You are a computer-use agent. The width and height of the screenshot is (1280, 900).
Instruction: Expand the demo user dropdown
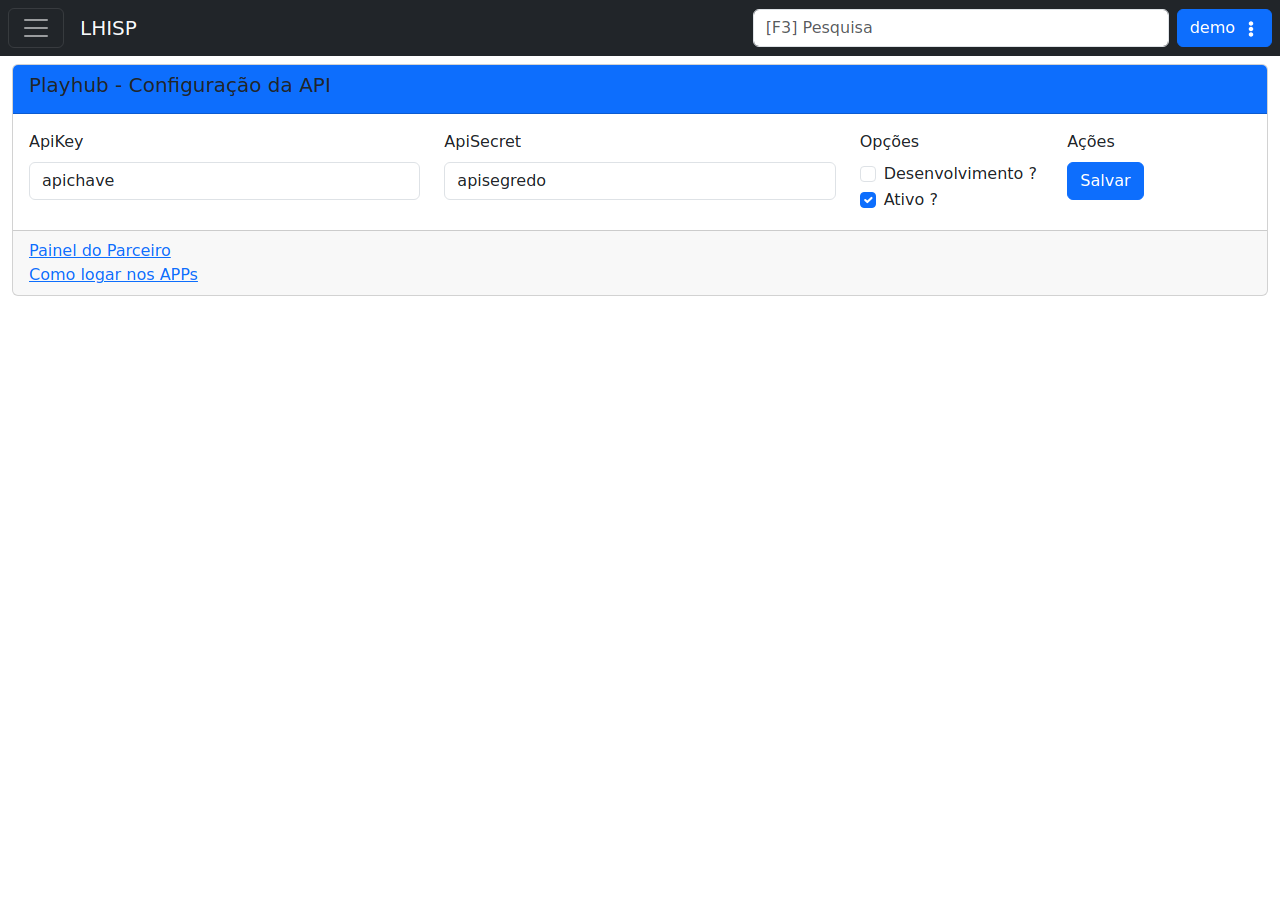[1224, 28]
